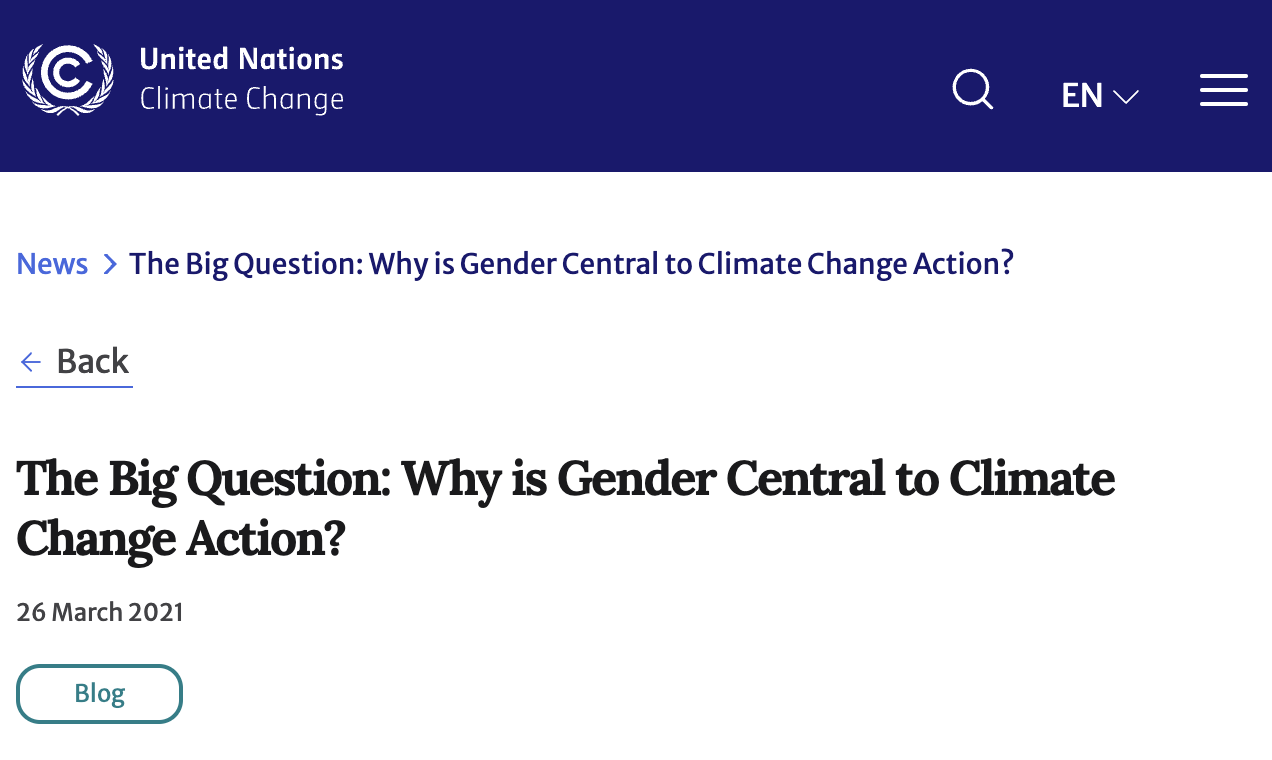This screenshot has width=1272, height=760.
Task: Click the breadcrumb chevron after News
Action: [110, 264]
